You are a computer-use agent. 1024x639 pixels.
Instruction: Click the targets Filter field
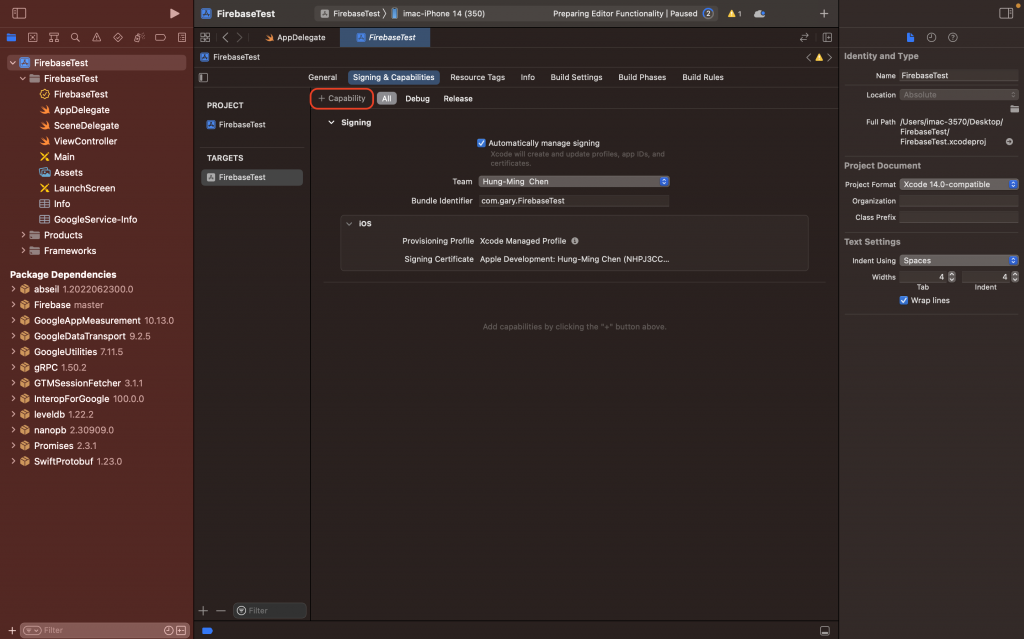pos(270,611)
